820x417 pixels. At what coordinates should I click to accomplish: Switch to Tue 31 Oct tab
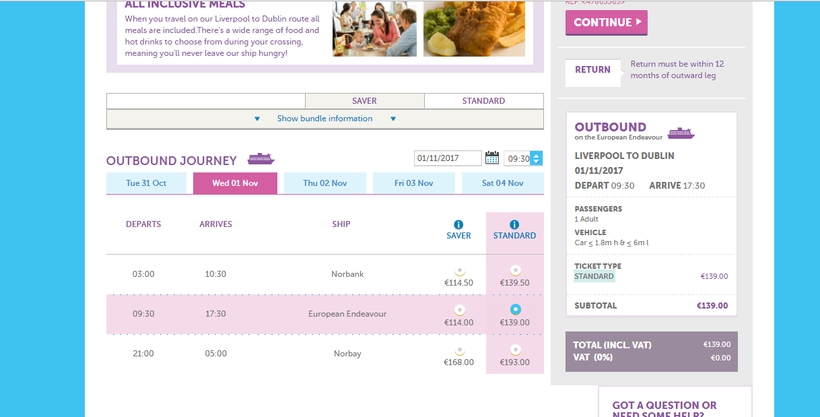click(x=146, y=183)
